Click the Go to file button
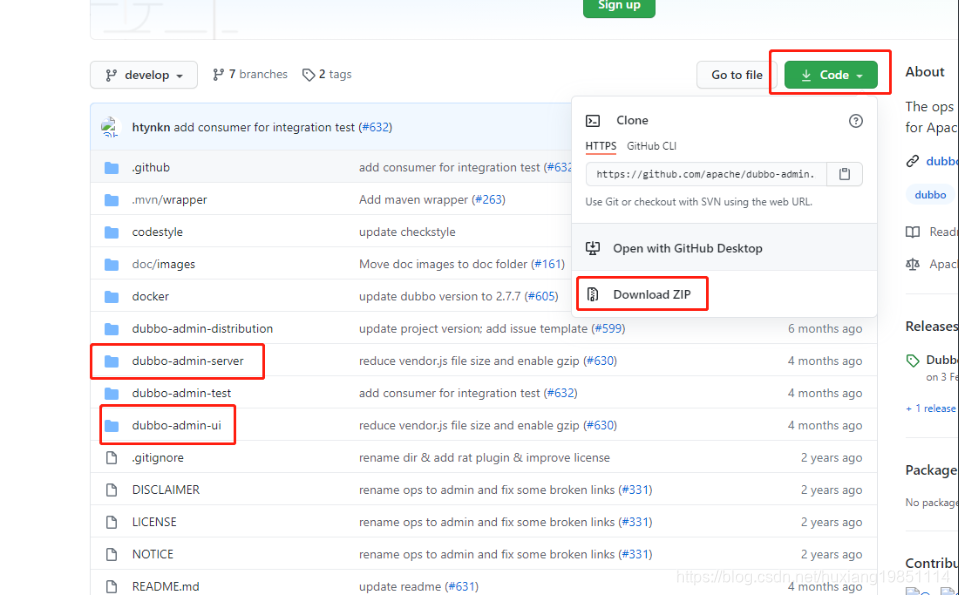The width and height of the screenshot is (959, 595). click(x=736, y=75)
